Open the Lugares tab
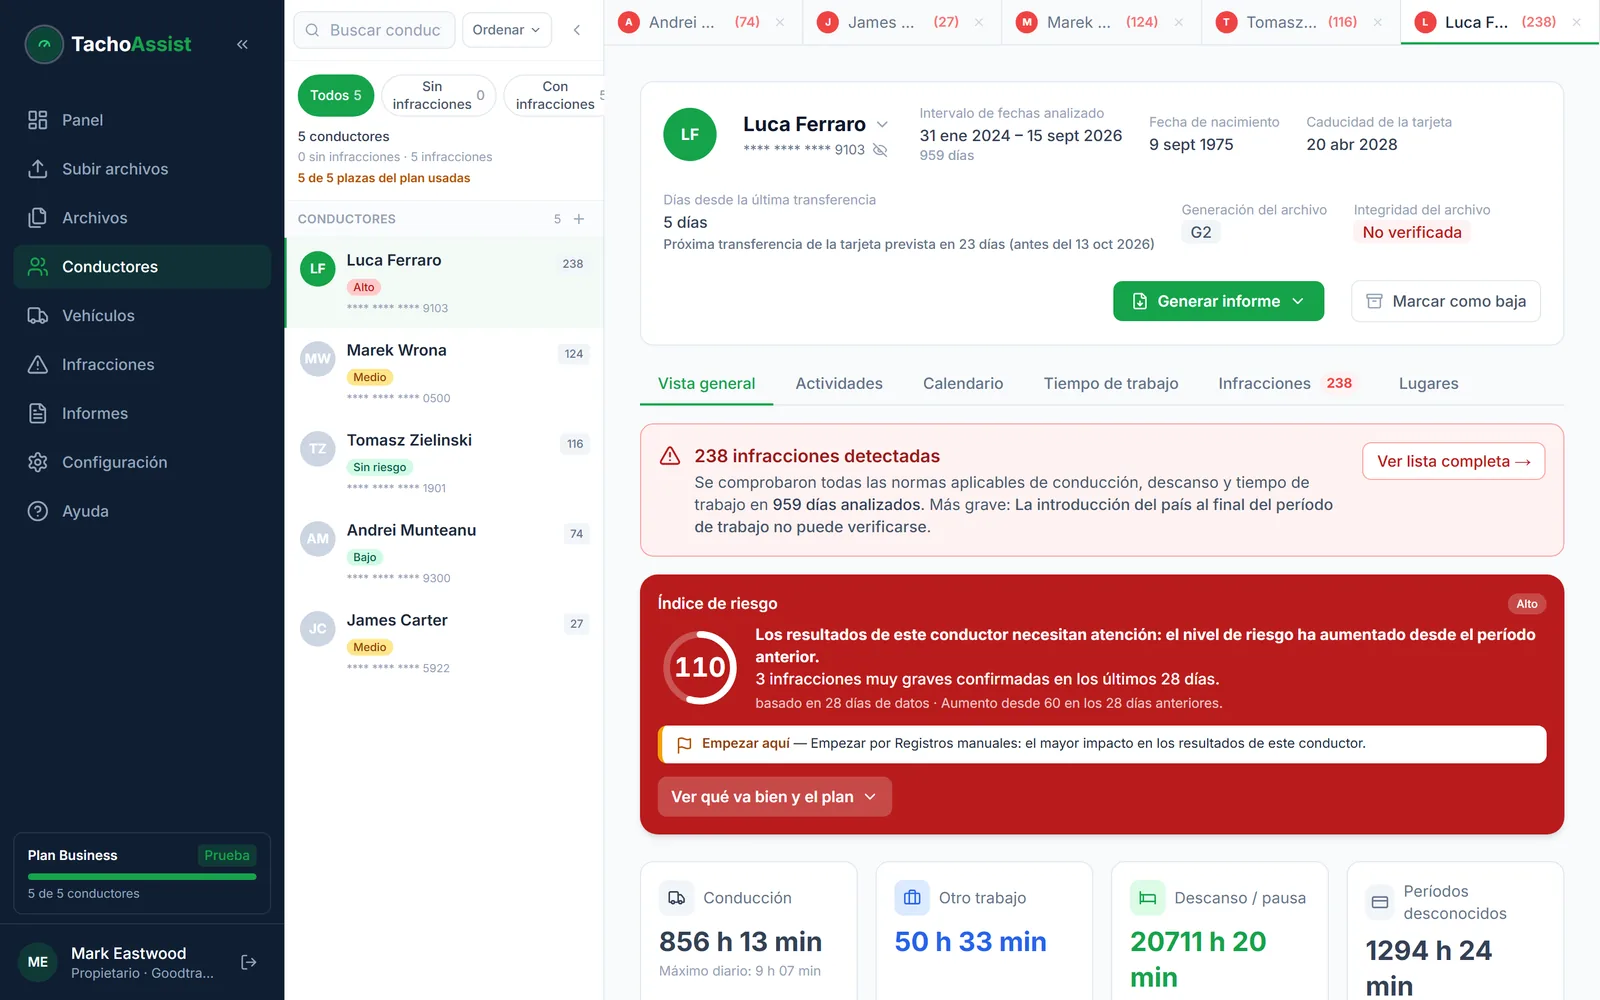 (1428, 384)
